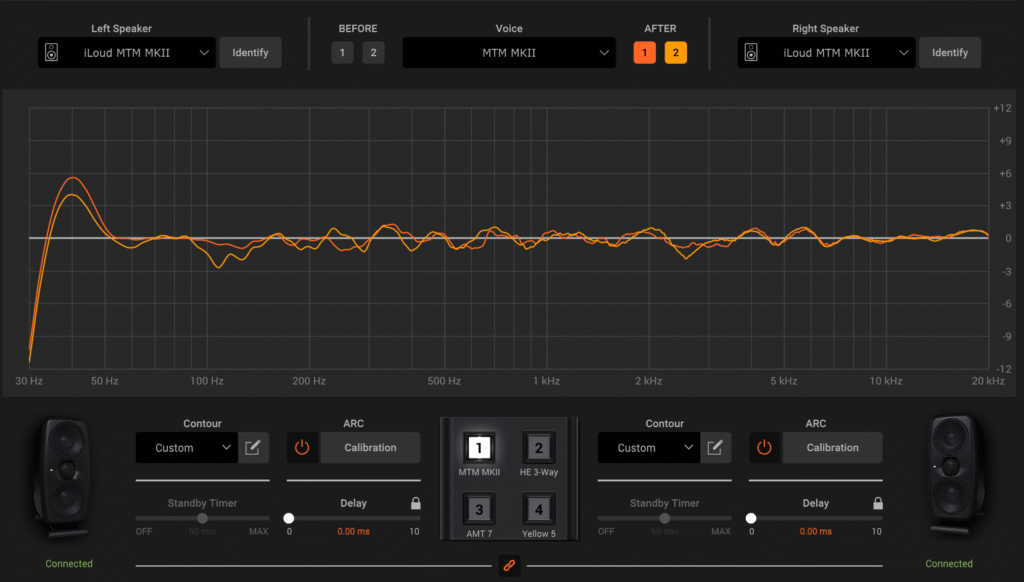Select voice preset 4 Yellow 5
The height and width of the screenshot is (582, 1024).
tap(539, 509)
